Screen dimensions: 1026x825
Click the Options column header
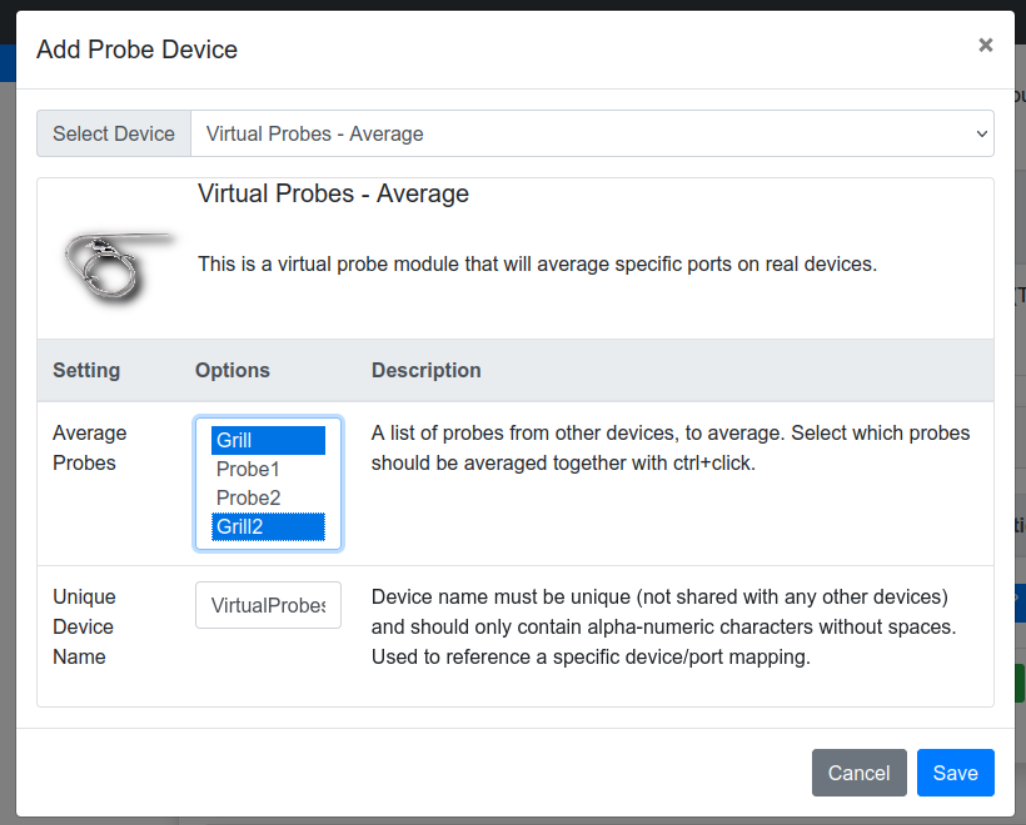coord(232,370)
